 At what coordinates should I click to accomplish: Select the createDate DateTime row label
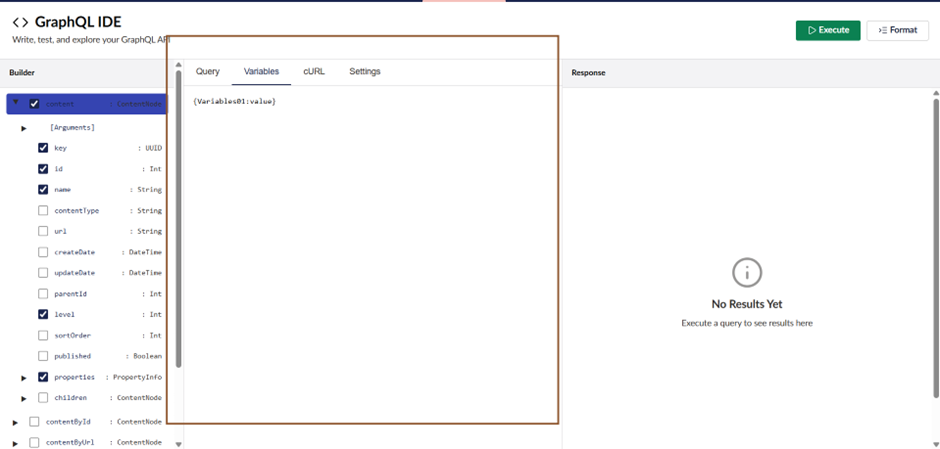click(74, 252)
